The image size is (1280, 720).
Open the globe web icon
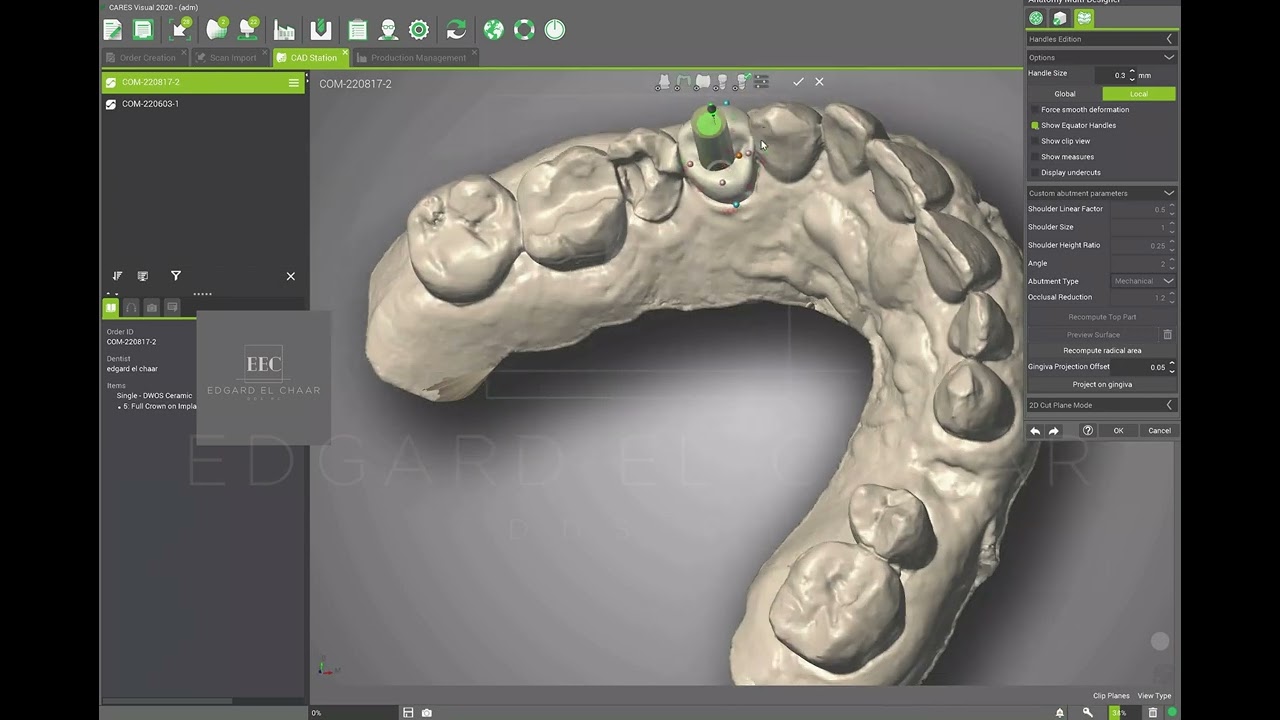(x=493, y=30)
